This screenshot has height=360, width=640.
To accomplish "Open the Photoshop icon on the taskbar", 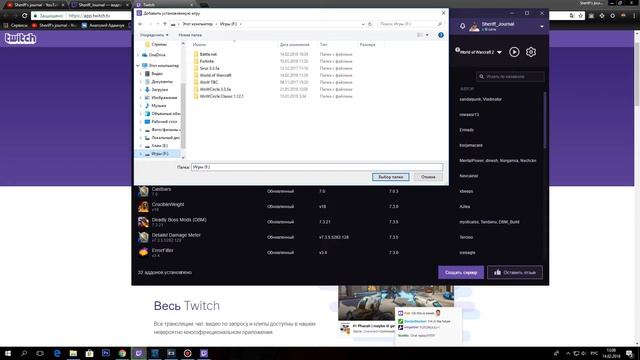I will coord(106,353).
